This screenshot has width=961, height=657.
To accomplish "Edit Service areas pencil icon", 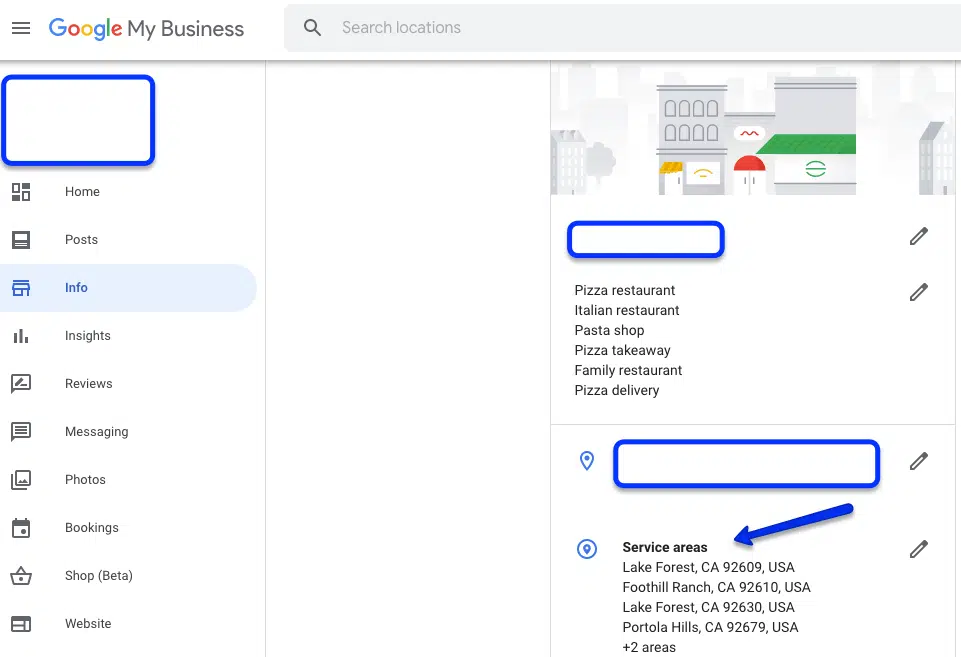I will coord(918,549).
